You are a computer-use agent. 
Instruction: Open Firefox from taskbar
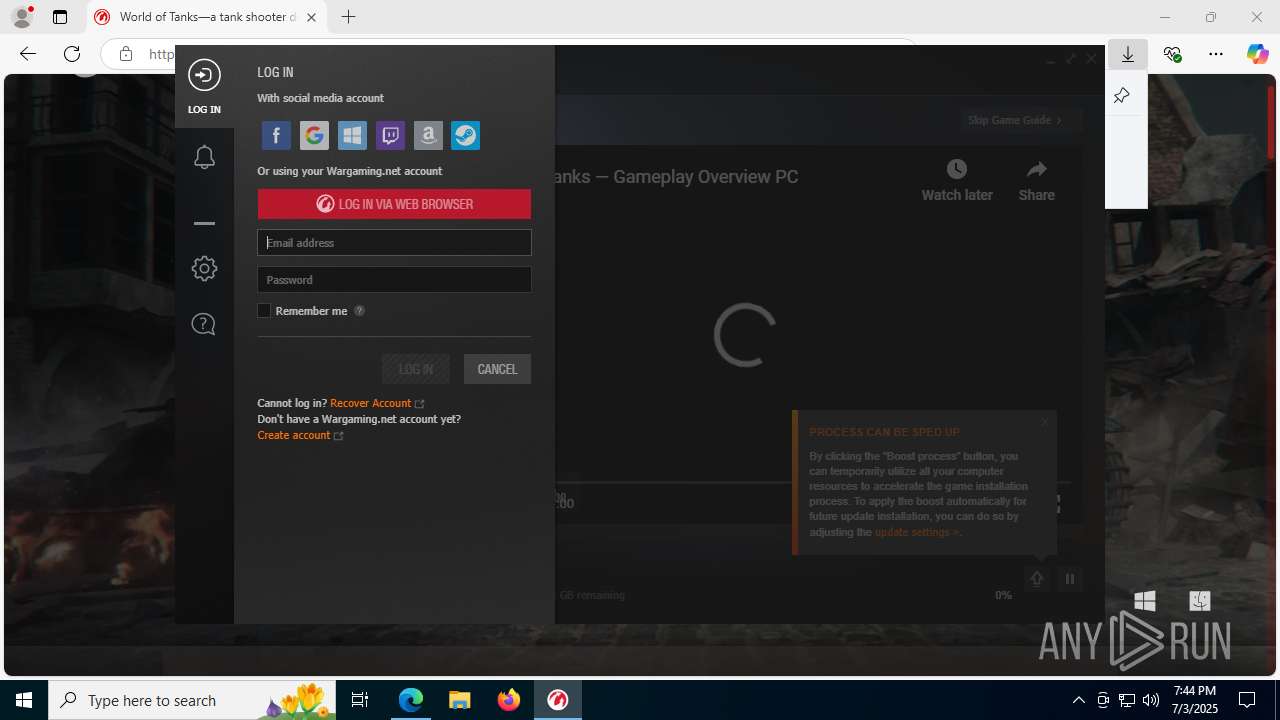(x=509, y=700)
